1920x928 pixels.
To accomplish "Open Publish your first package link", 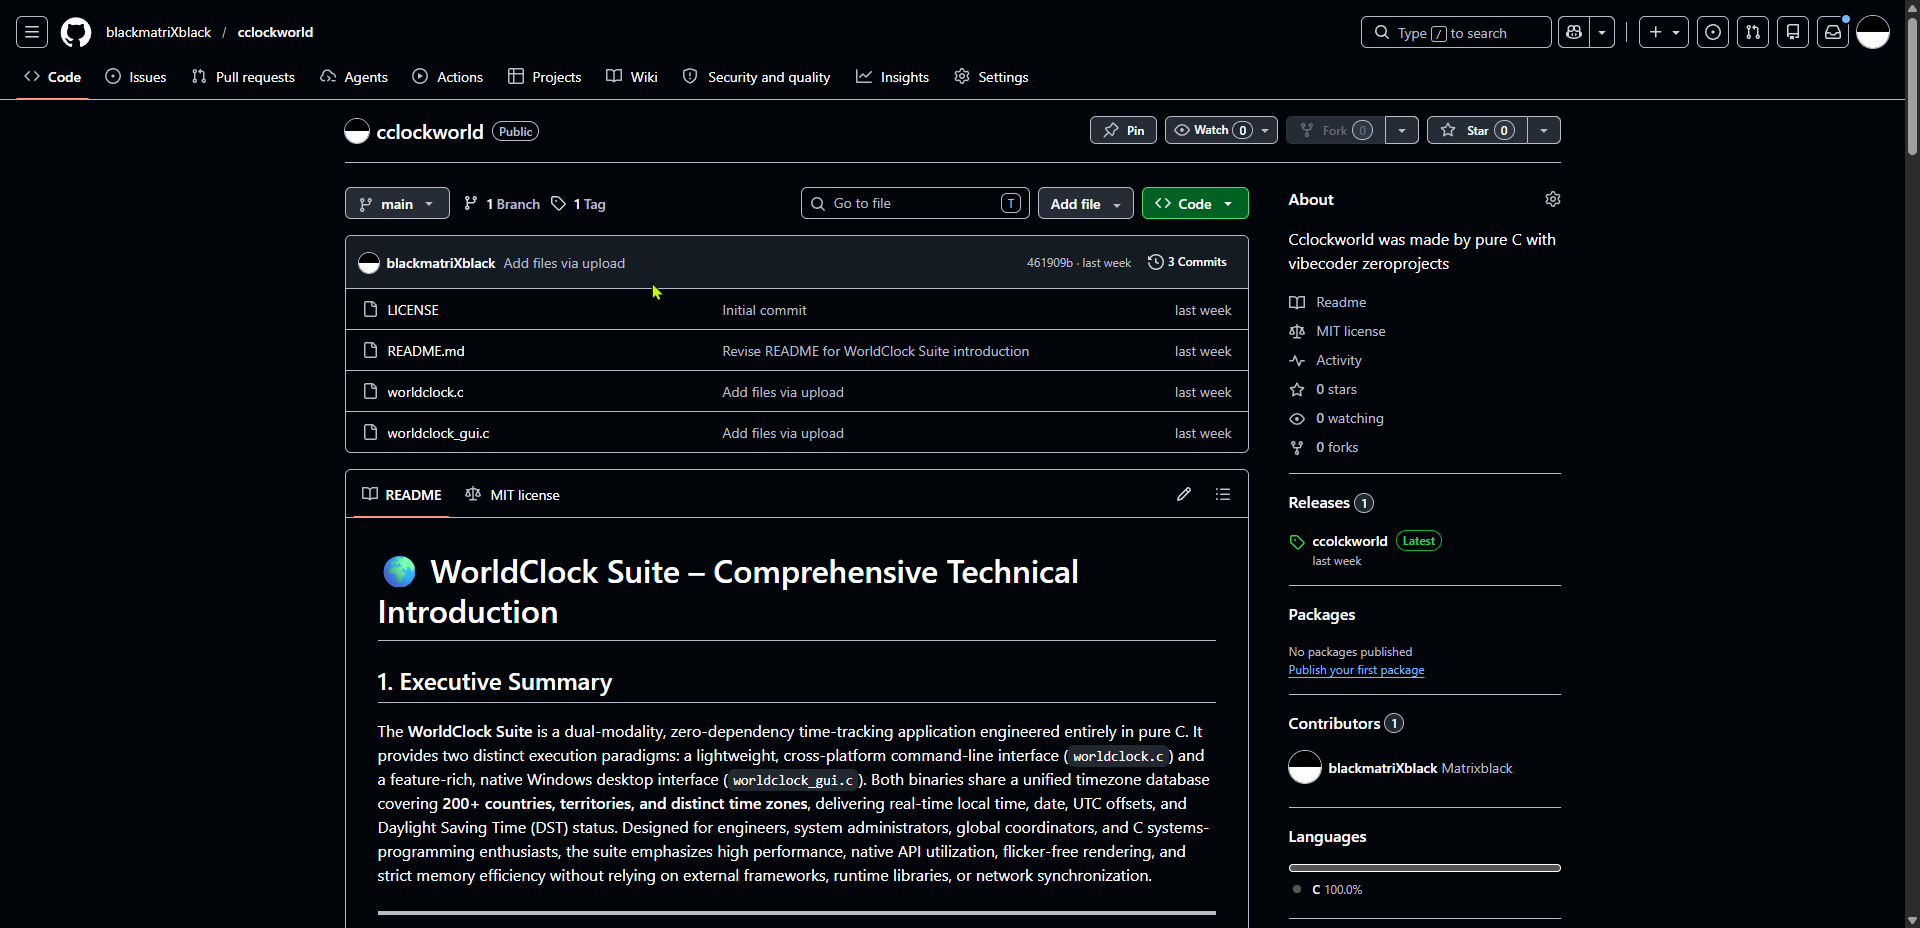I will point(1356,670).
